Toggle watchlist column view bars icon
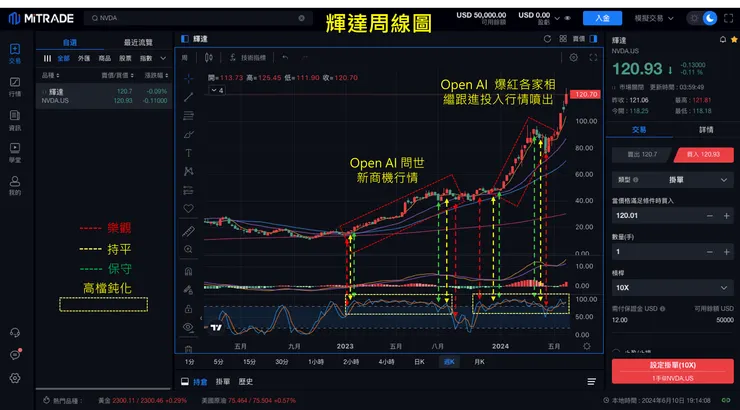The width and height of the screenshot is (740, 410). point(47,59)
